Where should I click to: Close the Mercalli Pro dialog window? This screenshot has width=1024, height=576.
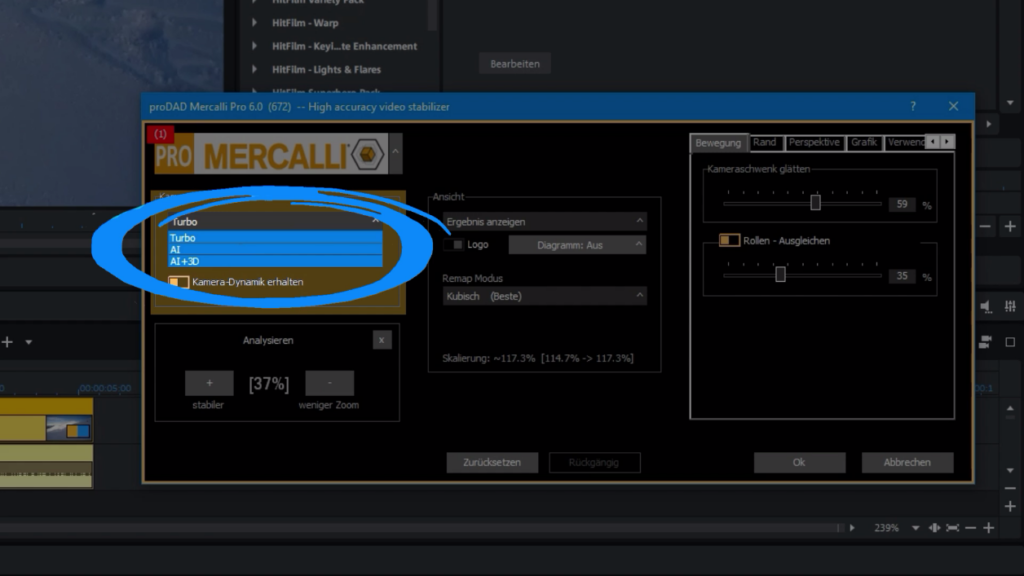[953, 106]
